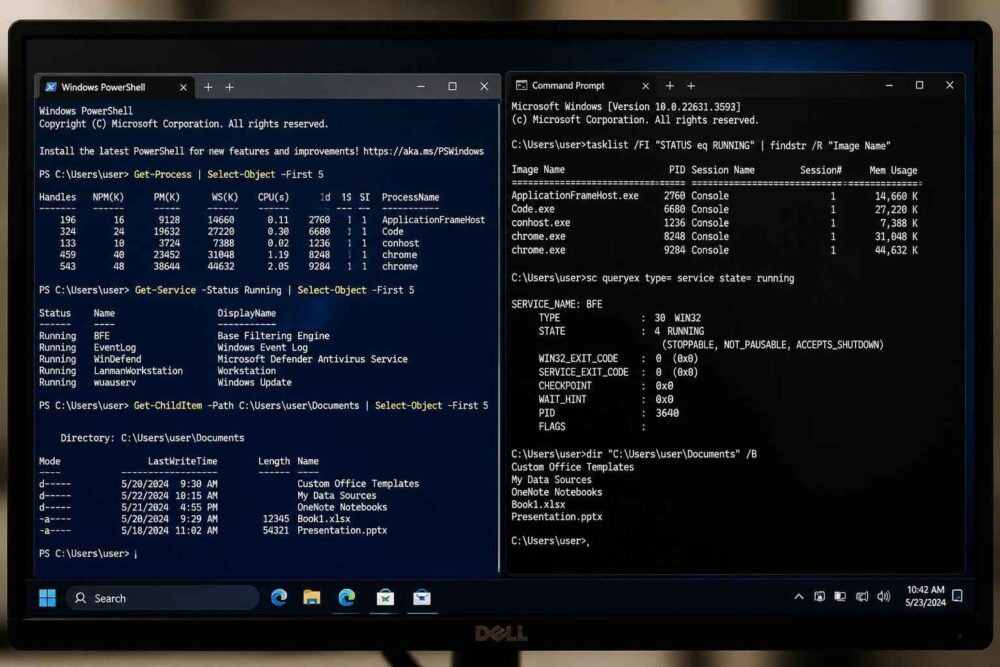The image size is (1000, 667).
Task: Click OneNote Notebooks in the PowerShell listing
Action: (x=342, y=507)
